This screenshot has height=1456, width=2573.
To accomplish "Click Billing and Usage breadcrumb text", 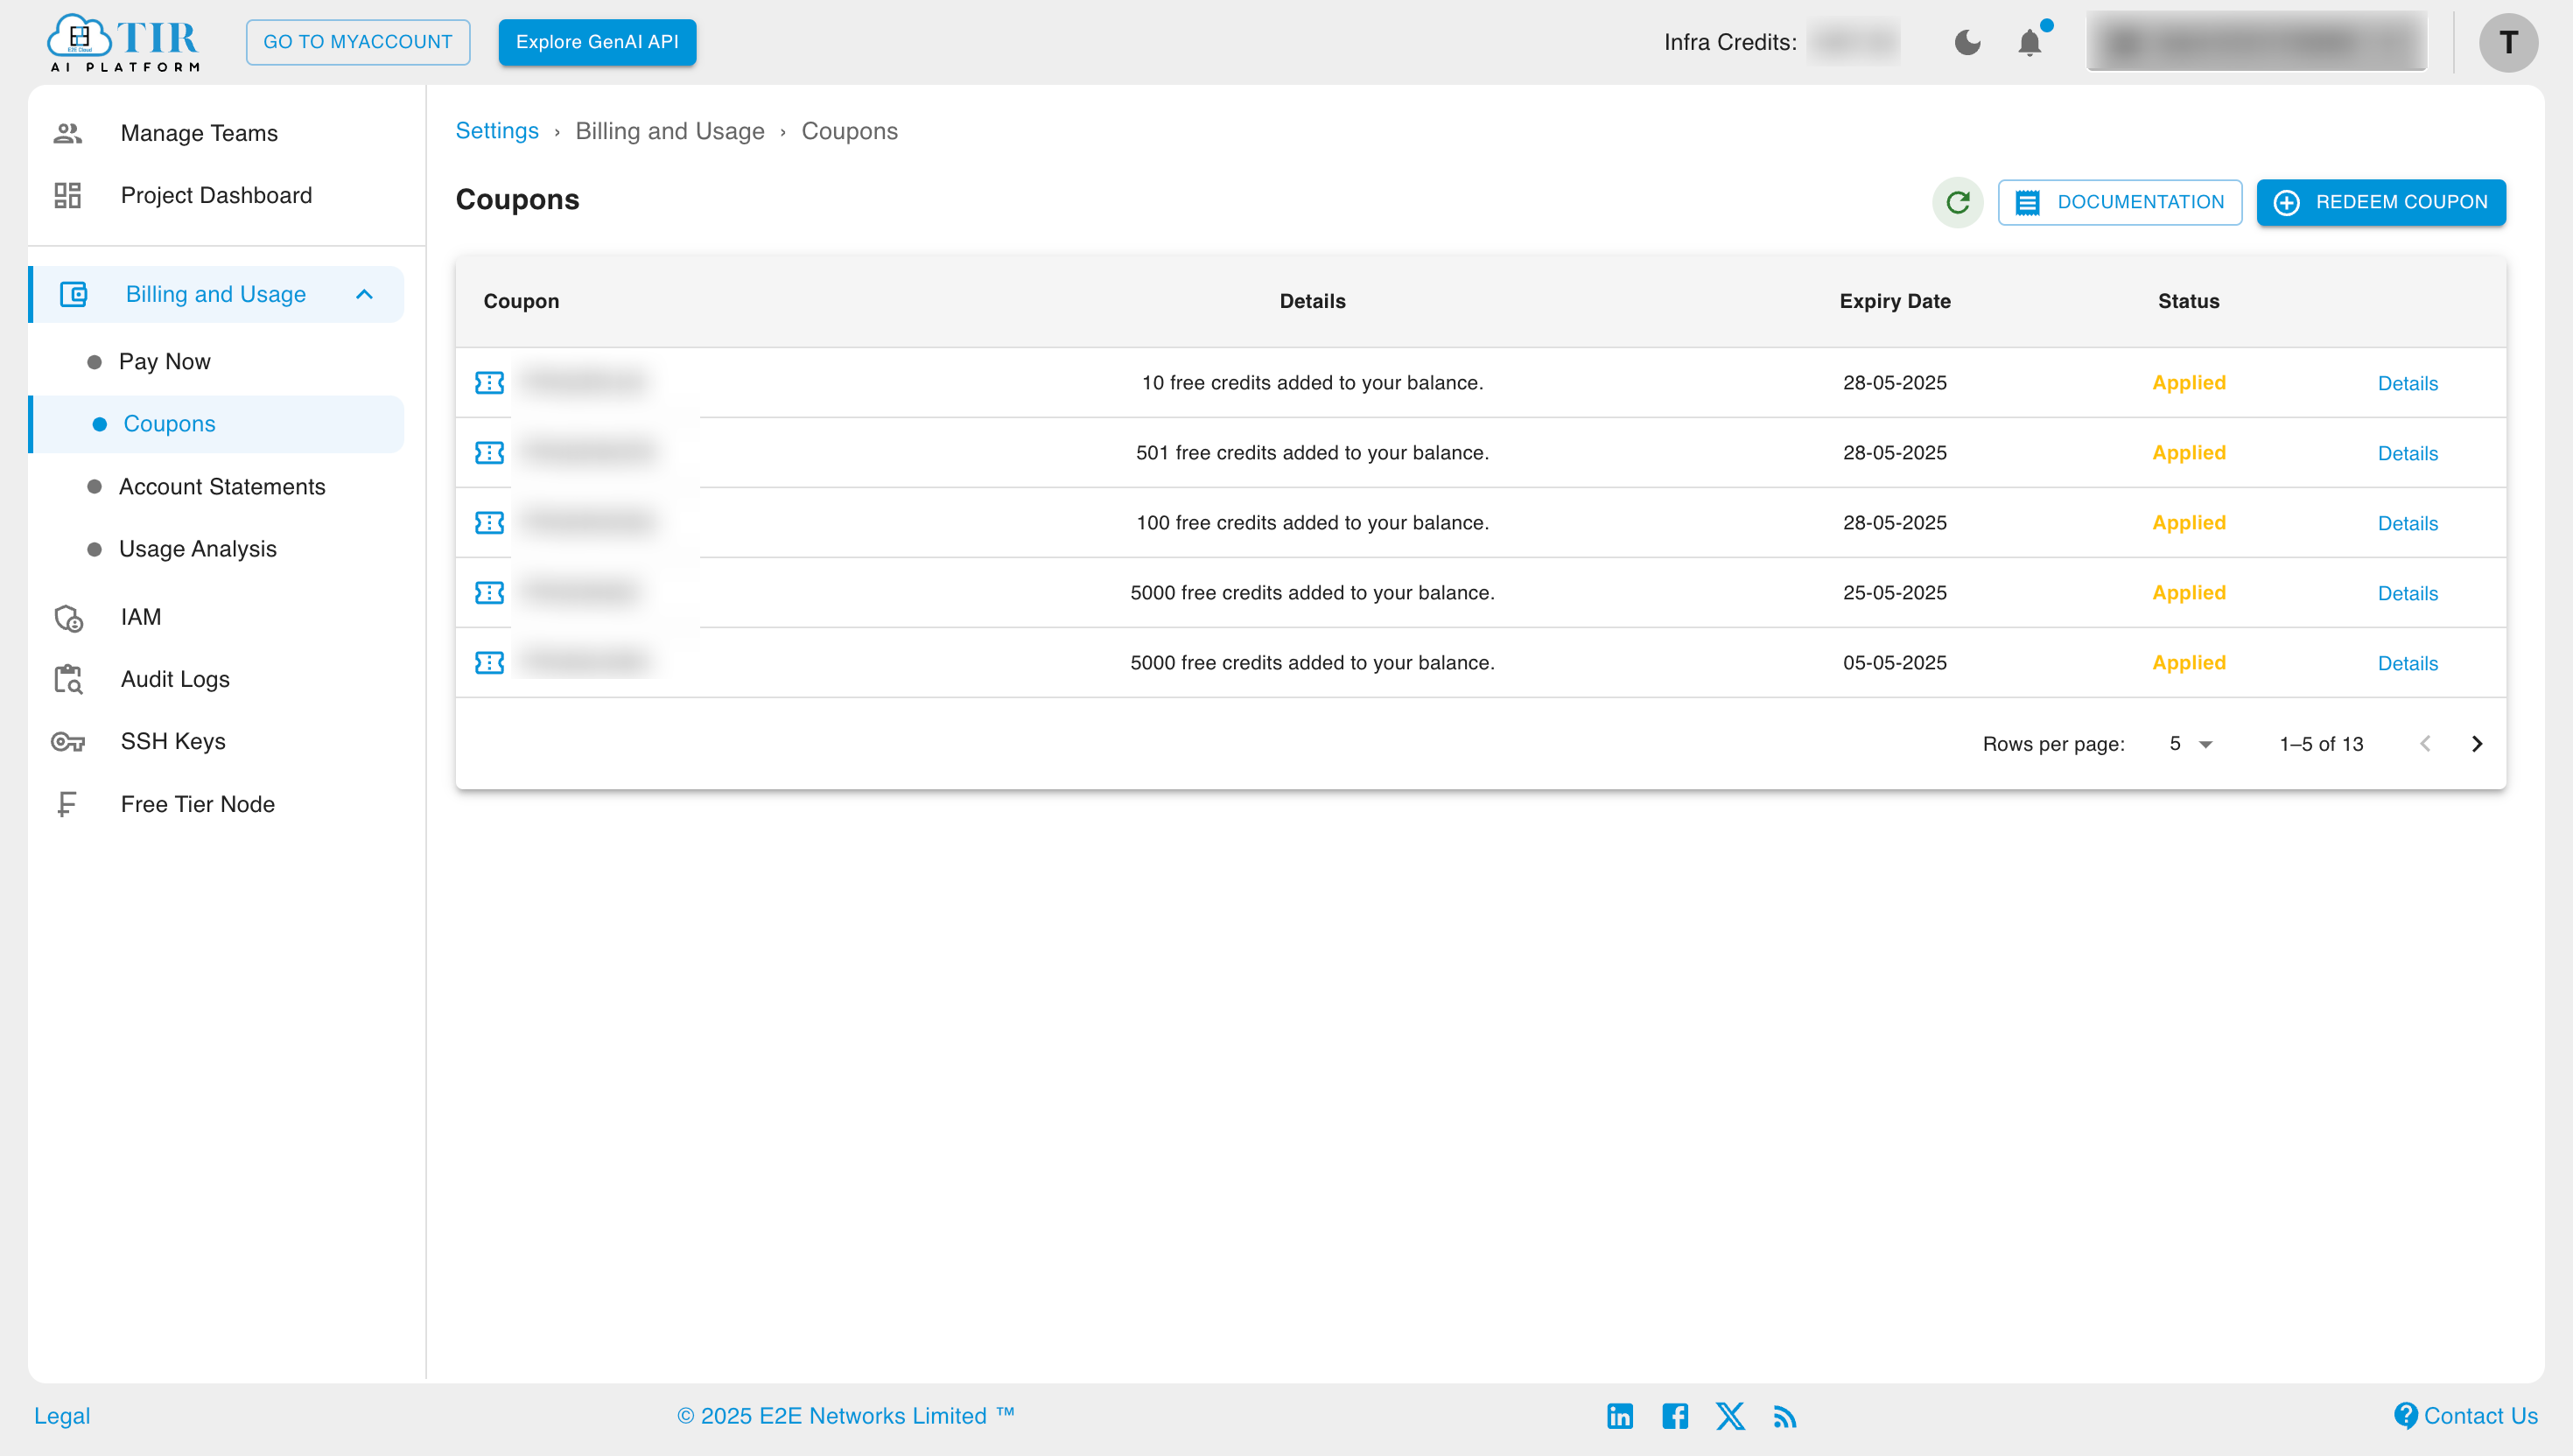I will [x=670, y=131].
